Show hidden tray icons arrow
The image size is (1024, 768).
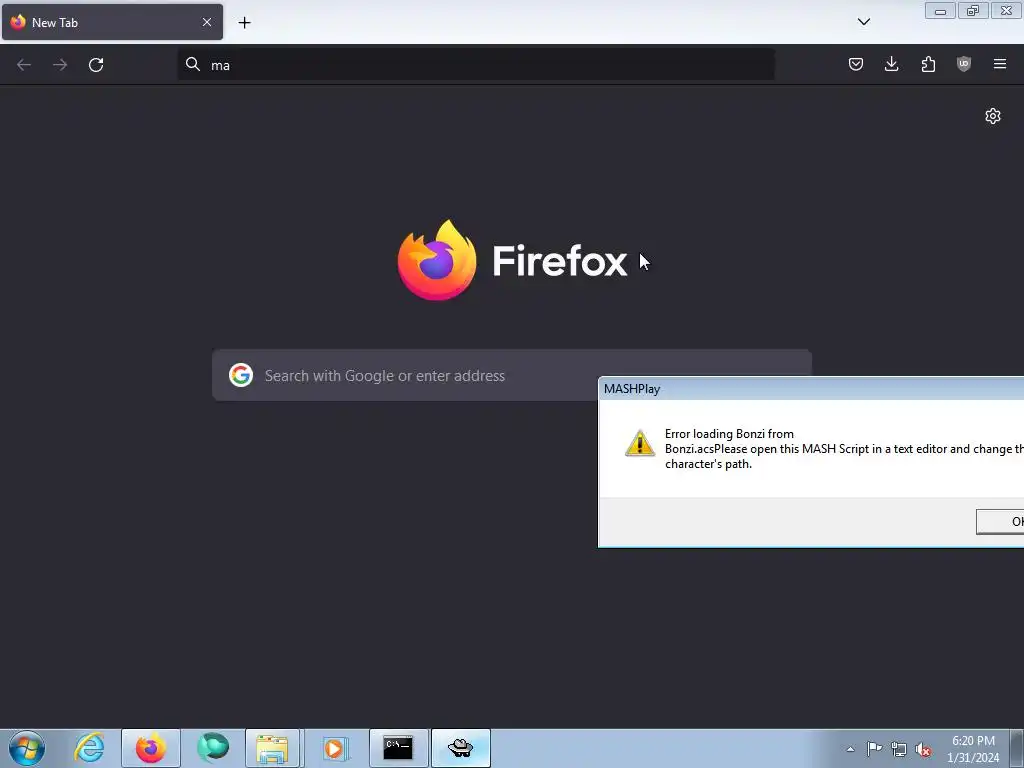pos(850,749)
